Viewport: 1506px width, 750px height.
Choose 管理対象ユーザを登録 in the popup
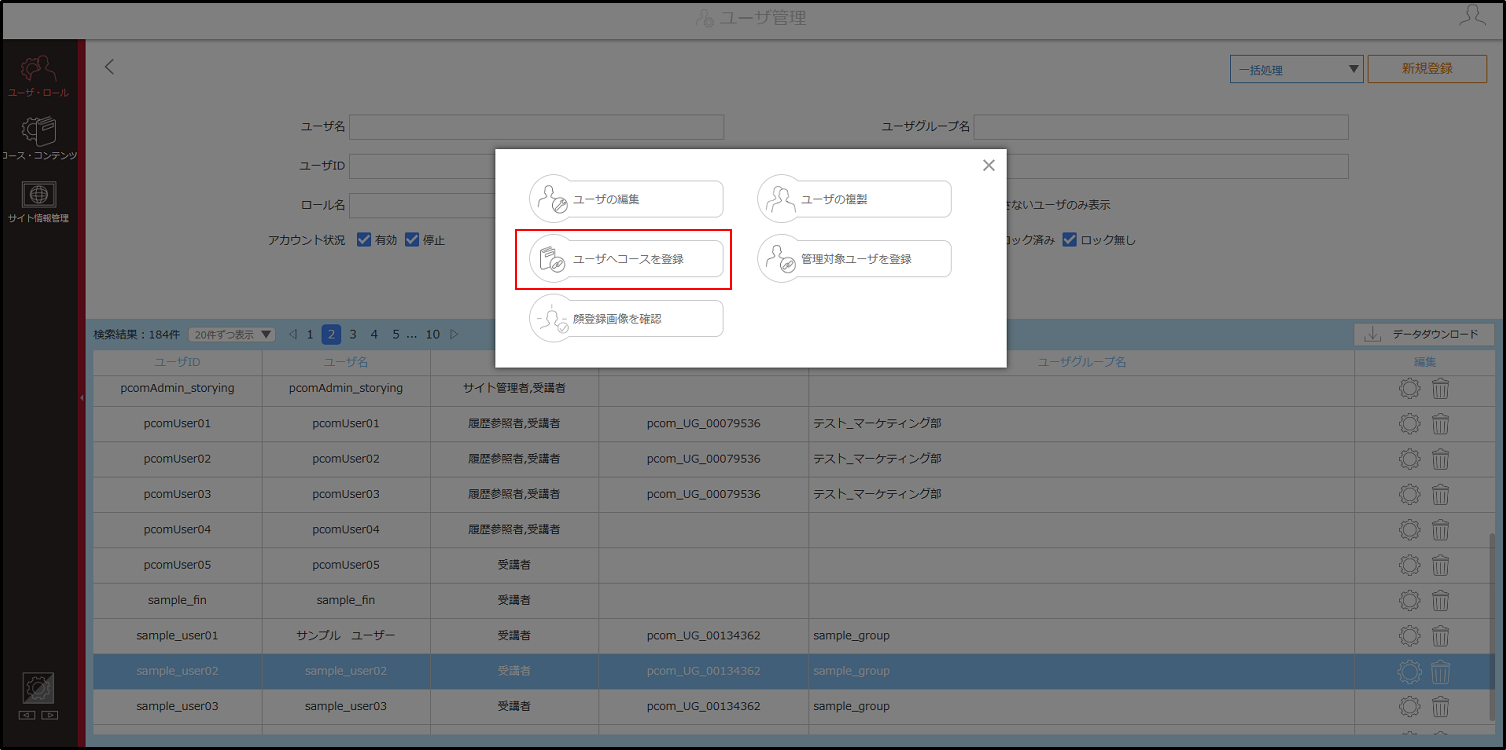pos(854,259)
